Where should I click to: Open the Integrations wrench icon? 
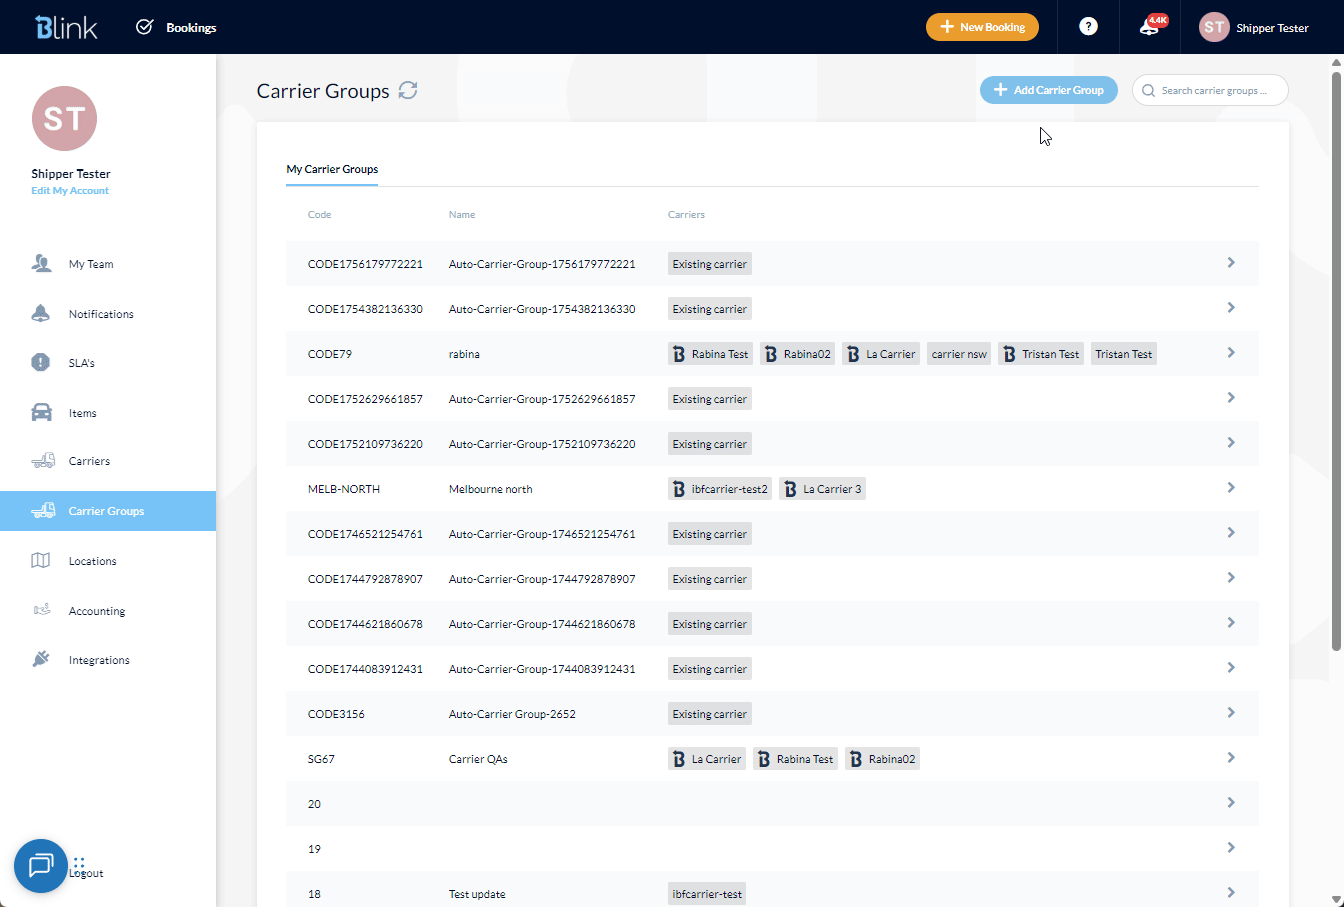41,659
